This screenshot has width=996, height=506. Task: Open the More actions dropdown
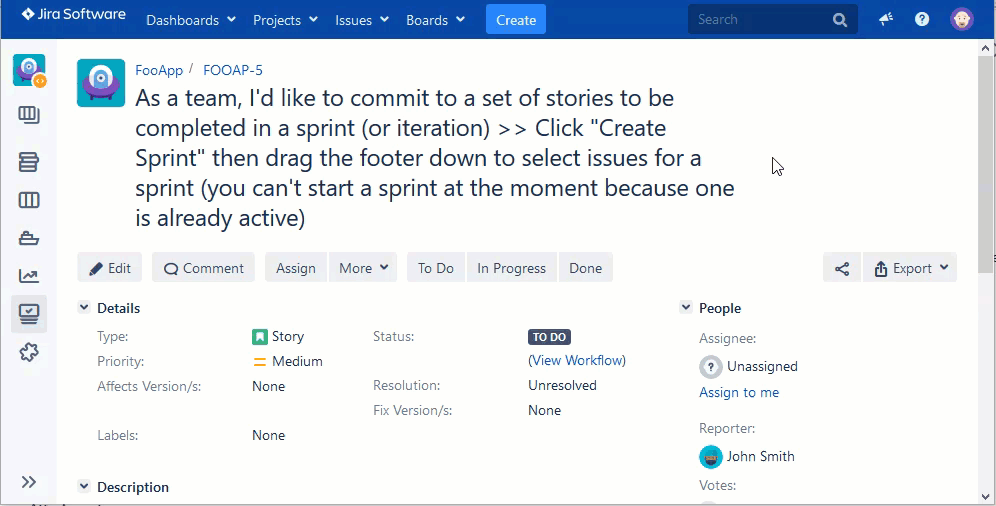click(x=362, y=268)
